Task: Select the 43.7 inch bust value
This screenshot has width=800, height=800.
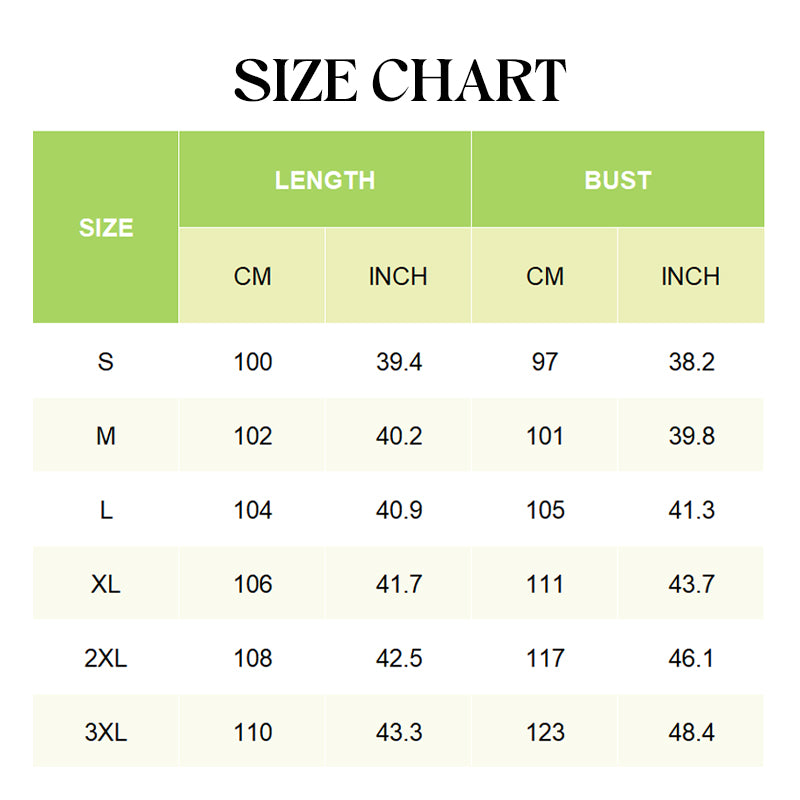Action: click(691, 584)
